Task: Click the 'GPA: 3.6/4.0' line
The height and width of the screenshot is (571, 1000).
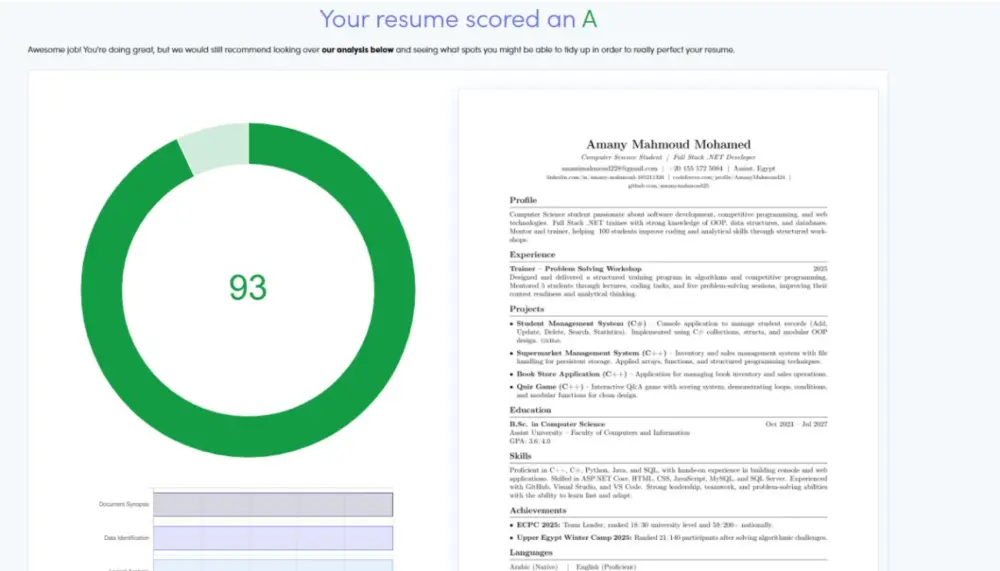Action: point(529,441)
